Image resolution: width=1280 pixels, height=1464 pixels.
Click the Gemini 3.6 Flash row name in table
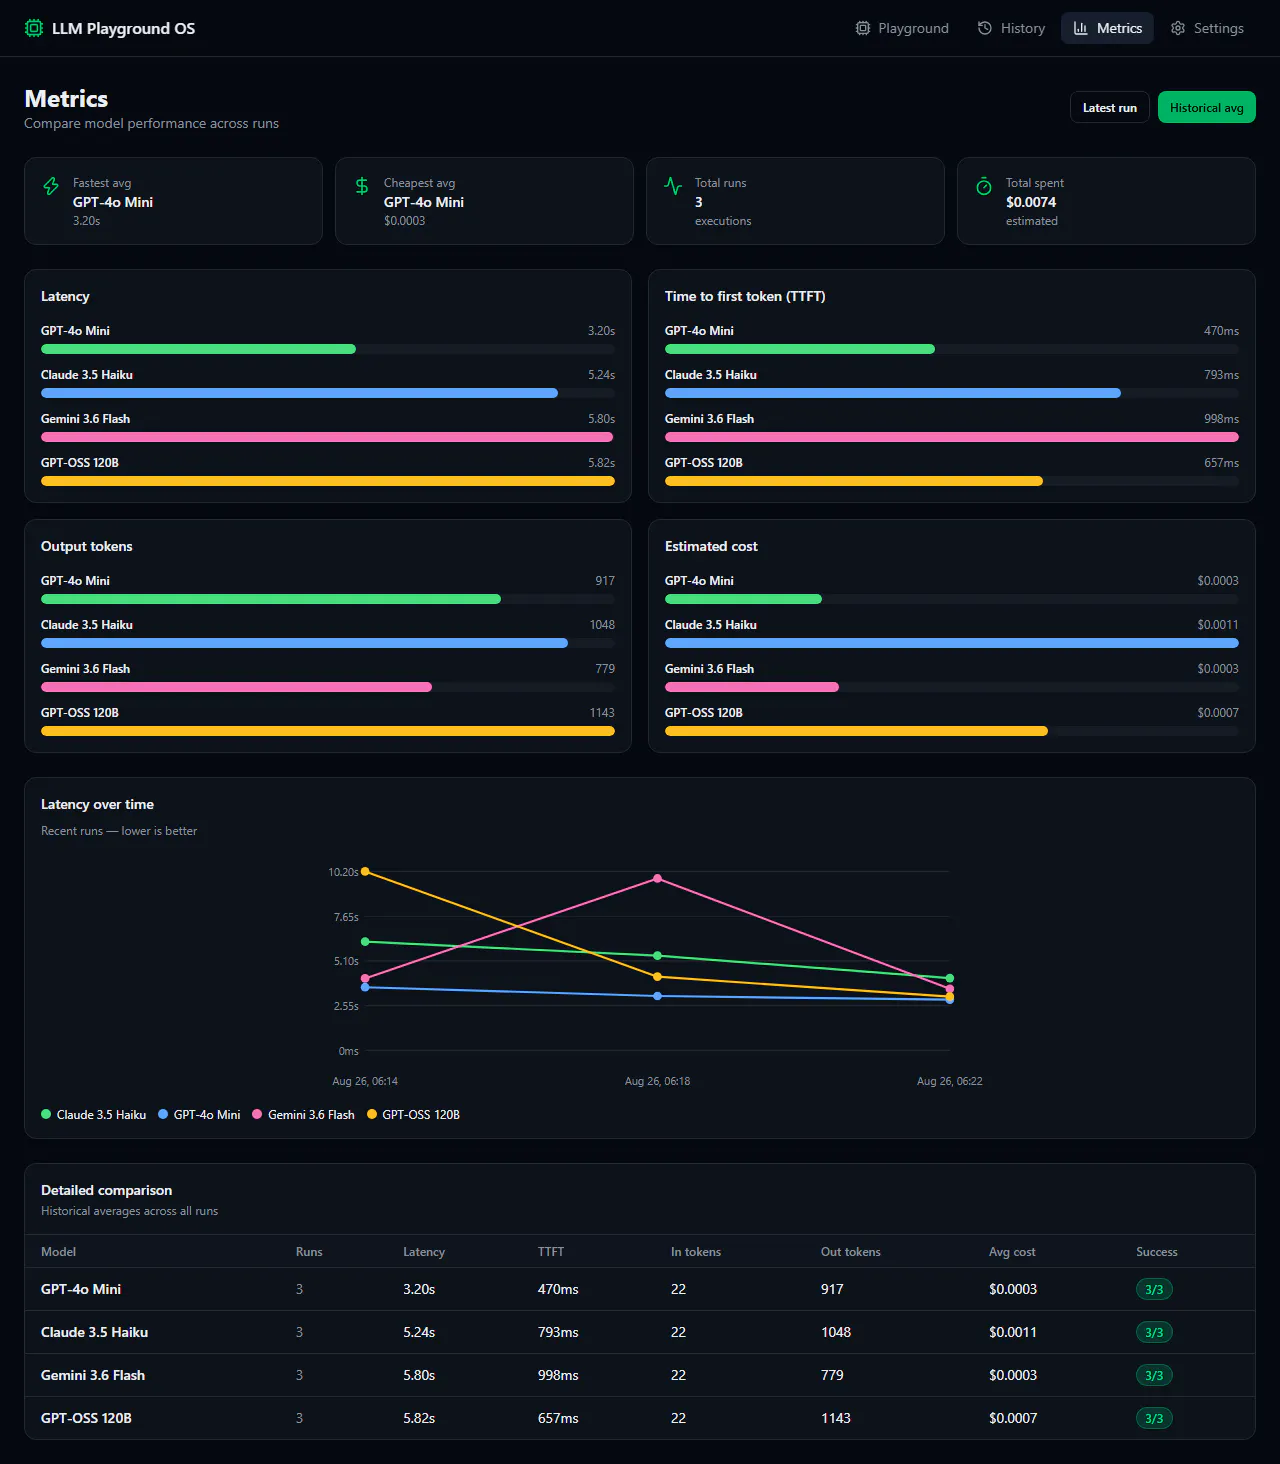[x=93, y=1375]
